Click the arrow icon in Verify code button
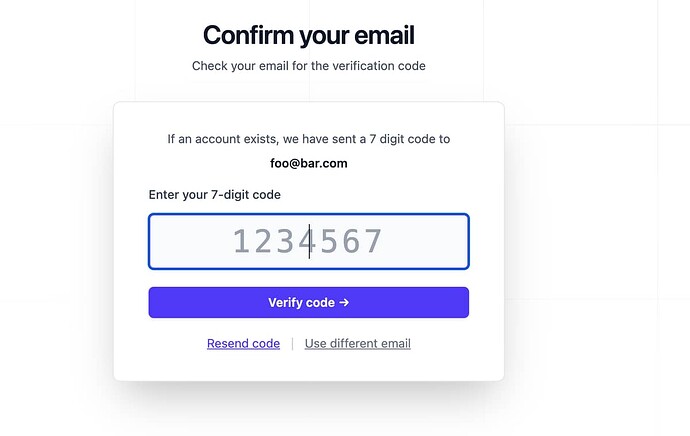Screen dimensions: 690x436 pyautogui.click(x=345, y=303)
